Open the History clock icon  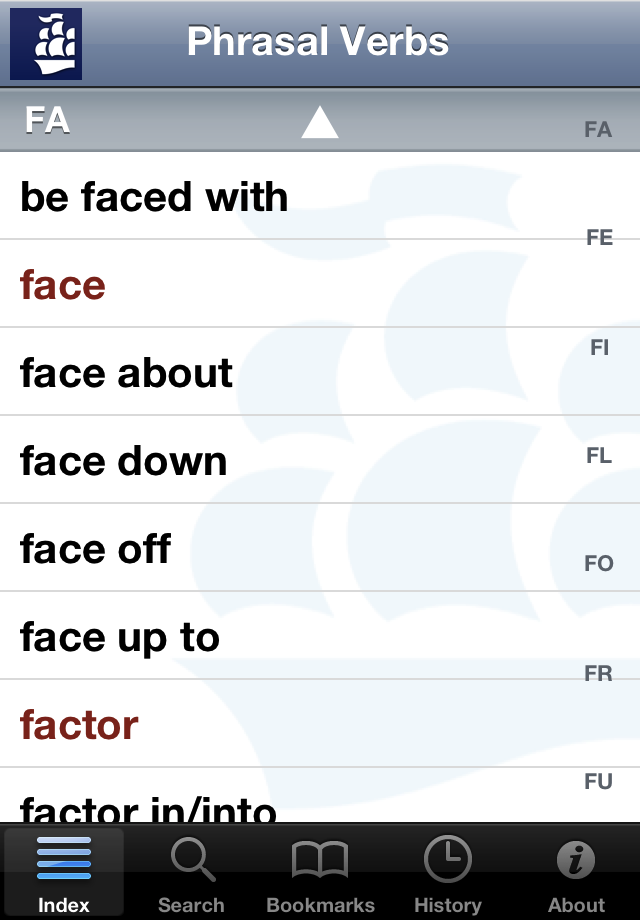click(x=447, y=860)
